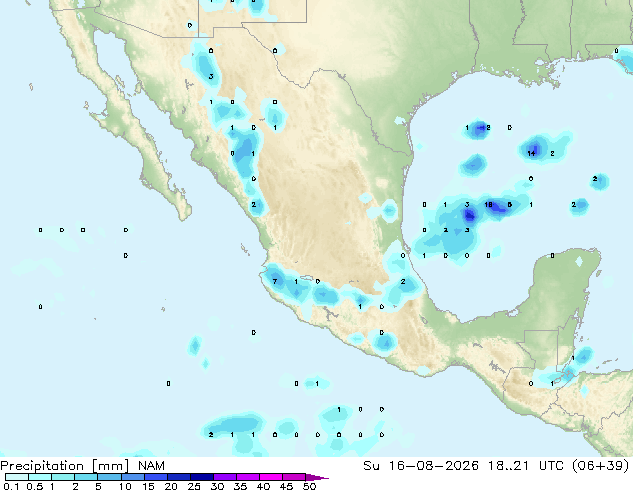Select the legend swatch between 2 and 5
The width and height of the screenshot is (634, 490).
(86, 477)
